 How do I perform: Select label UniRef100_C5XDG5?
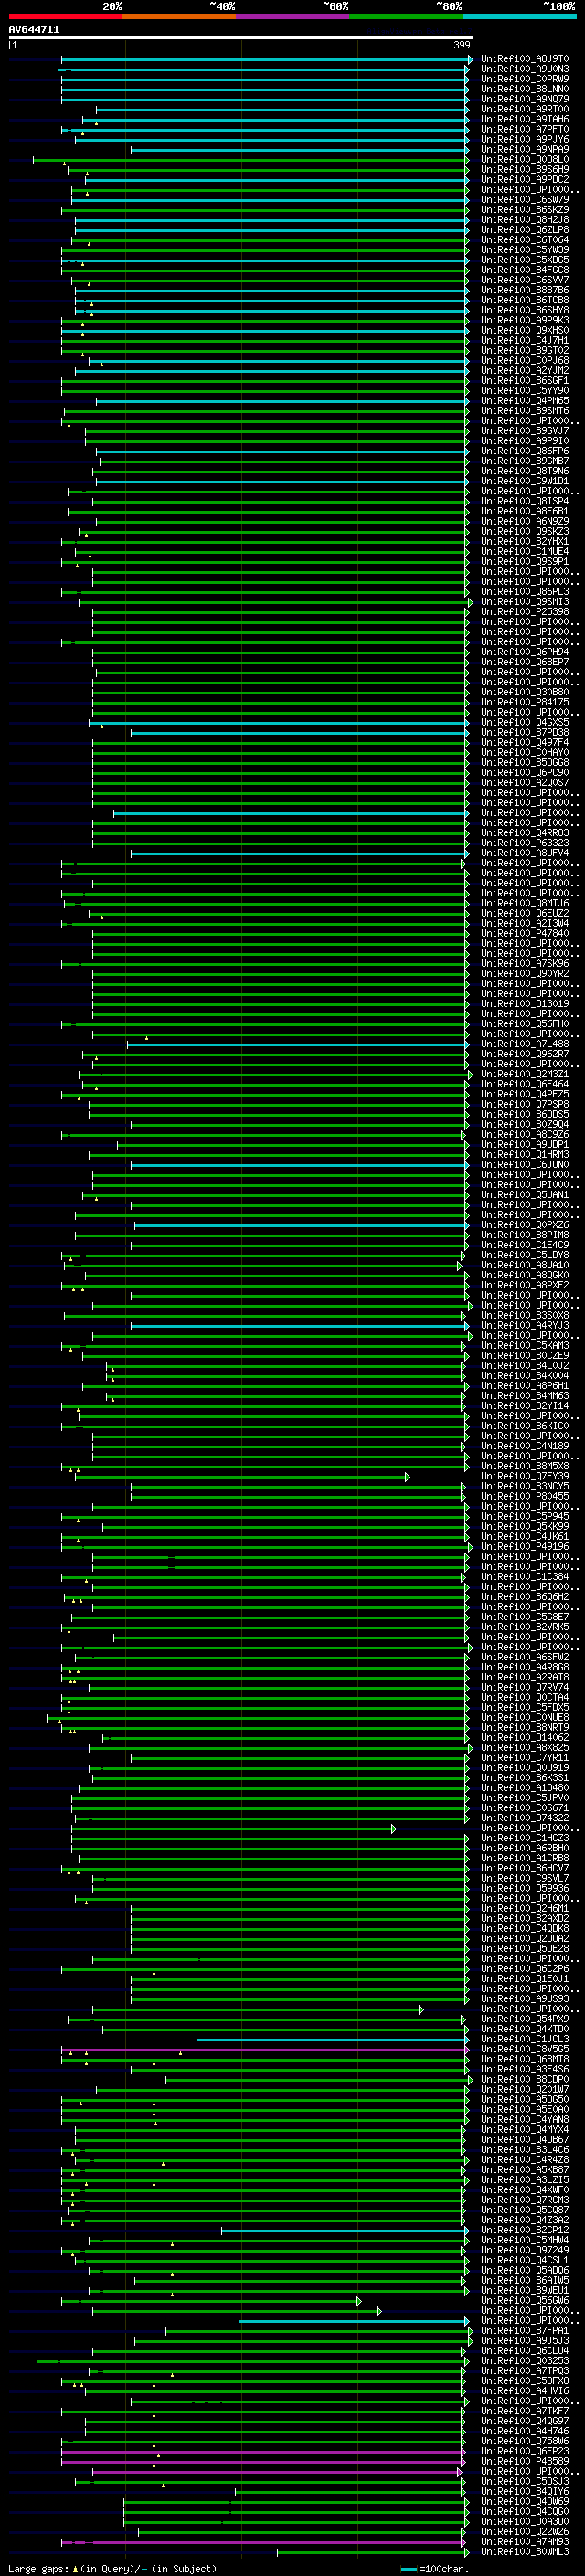point(525,260)
